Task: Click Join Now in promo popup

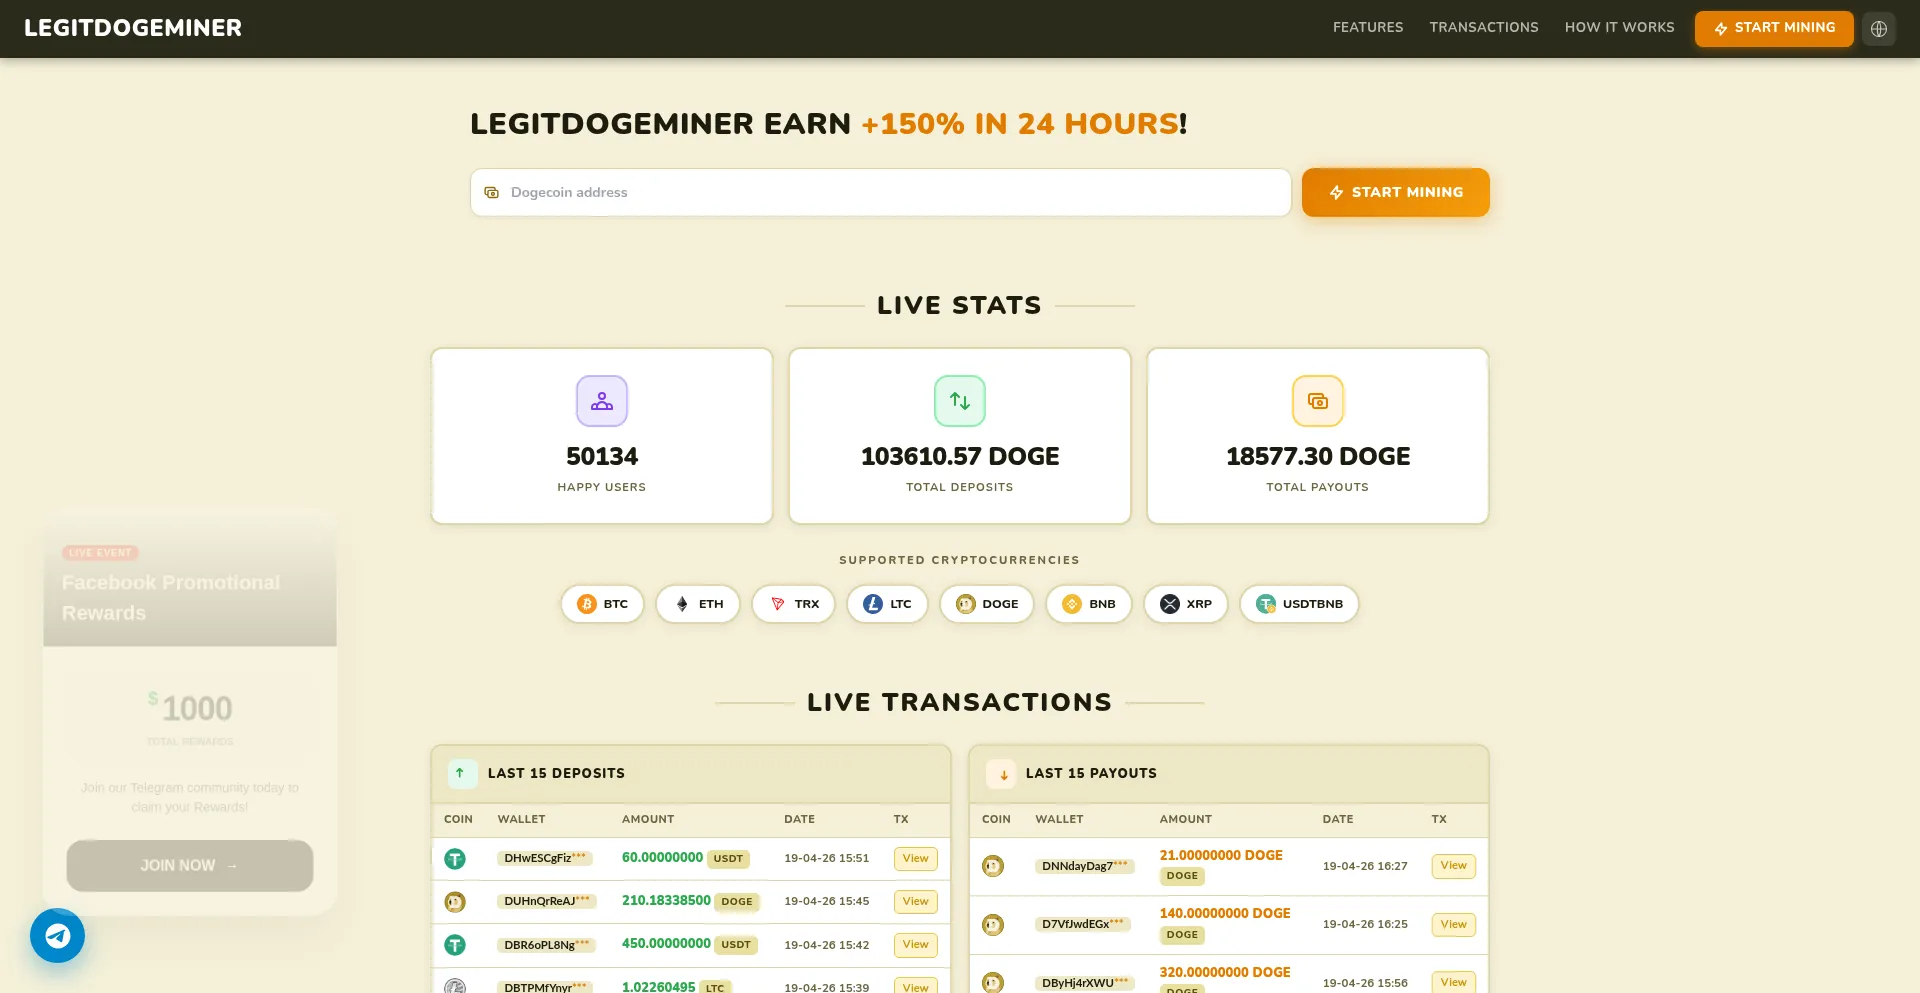Action: click(190, 866)
